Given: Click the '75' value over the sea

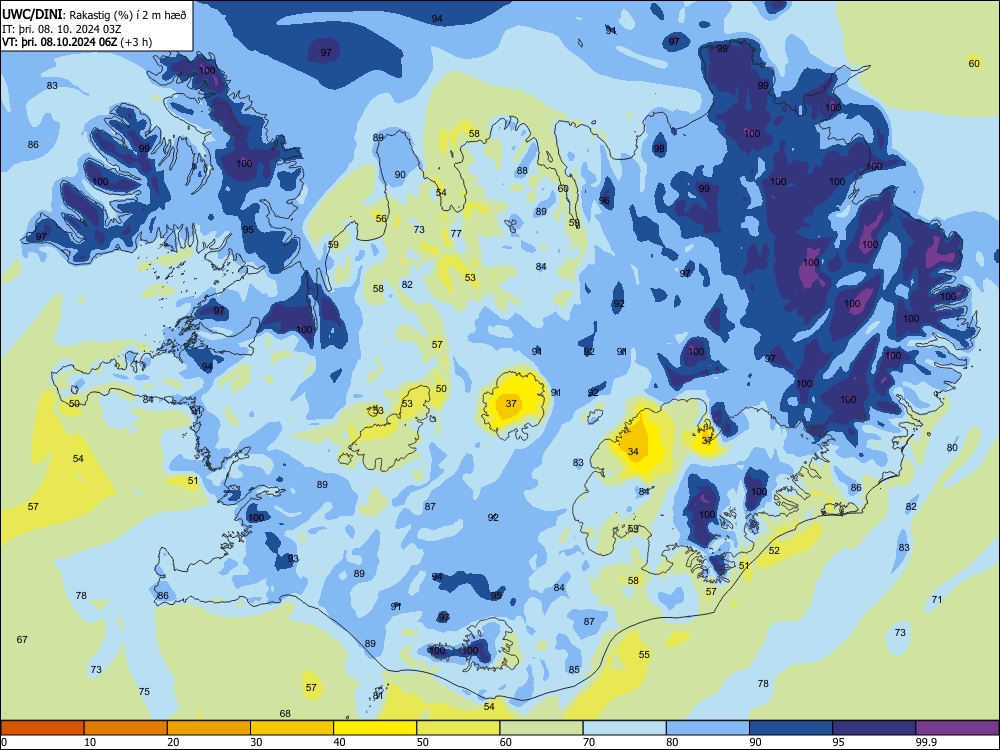Looking at the screenshot, I should 144,691.
